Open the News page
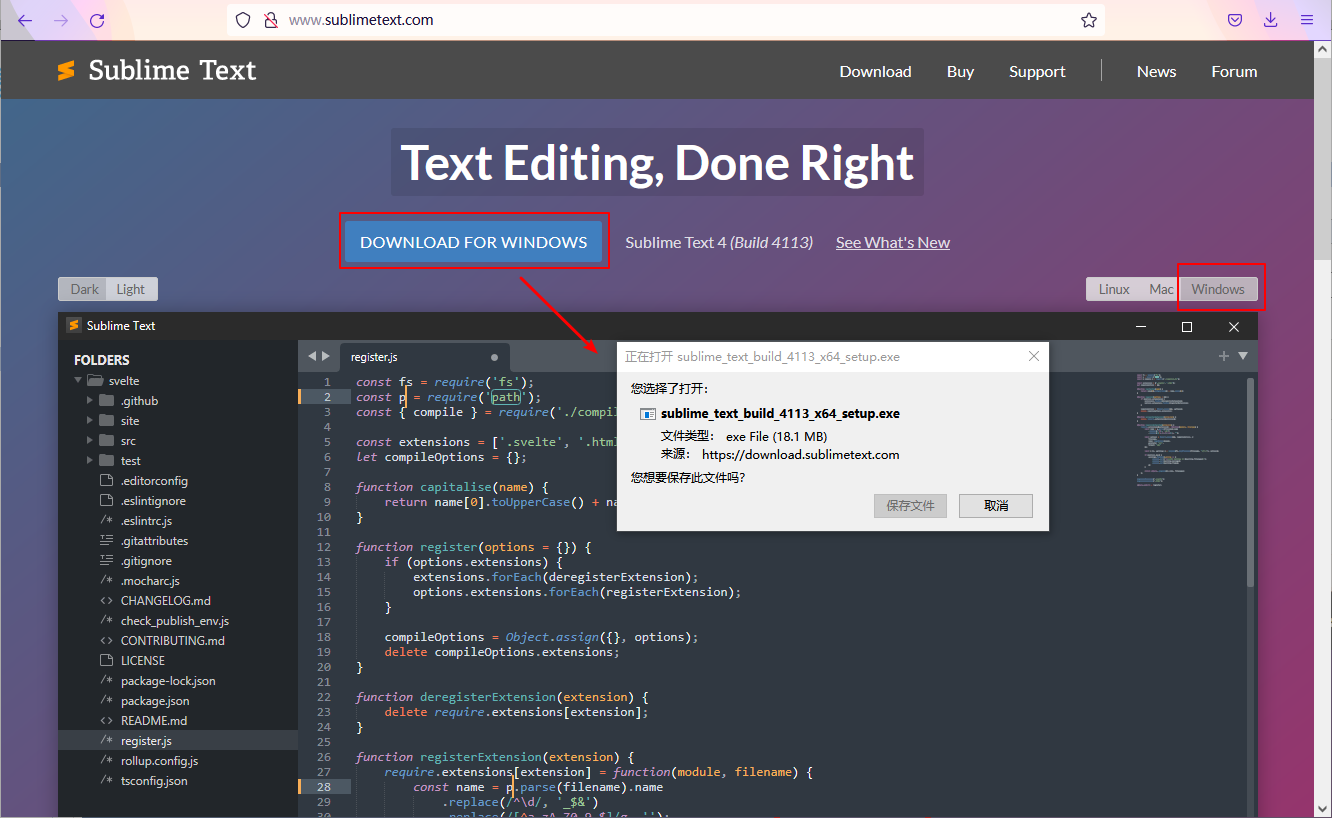Image resolution: width=1332 pixels, height=818 pixels. click(1156, 71)
